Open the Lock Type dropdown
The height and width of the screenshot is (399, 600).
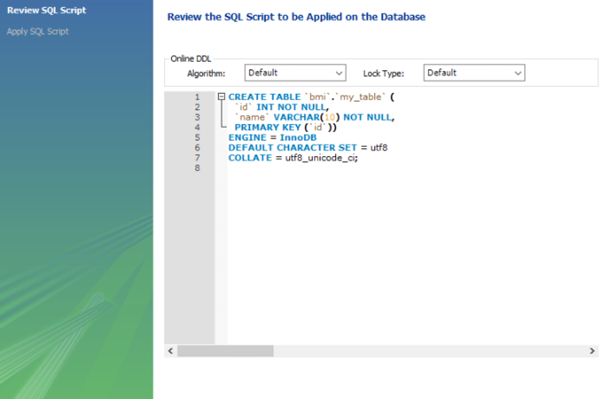[474, 73]
